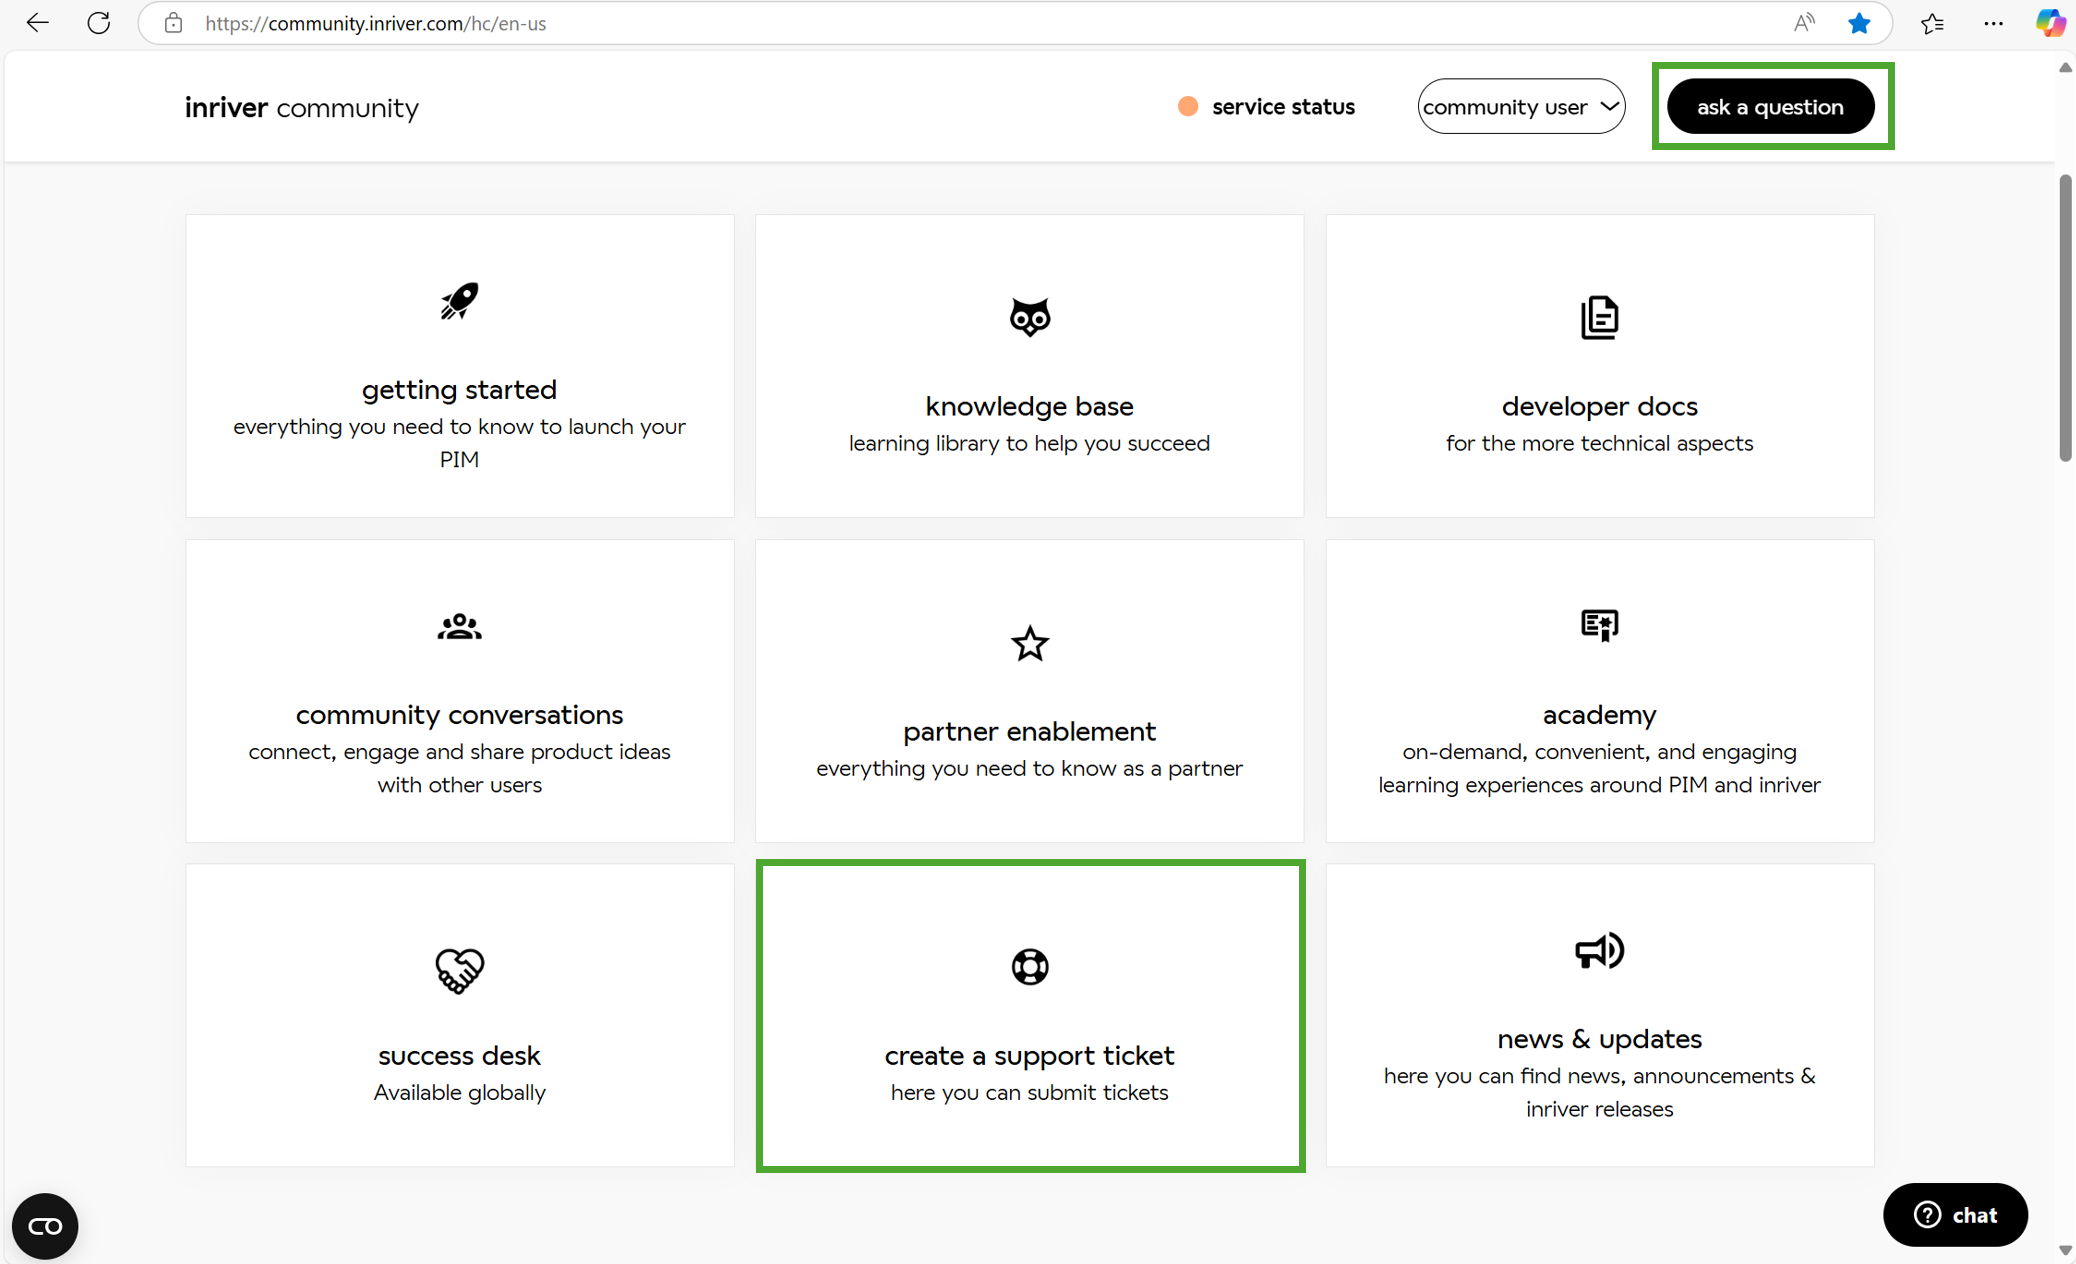Image resolution: width=2076 pixels, height=1264 pixels.
Task: Click the academy certificate icon
Action: [x=1599, y=626]
